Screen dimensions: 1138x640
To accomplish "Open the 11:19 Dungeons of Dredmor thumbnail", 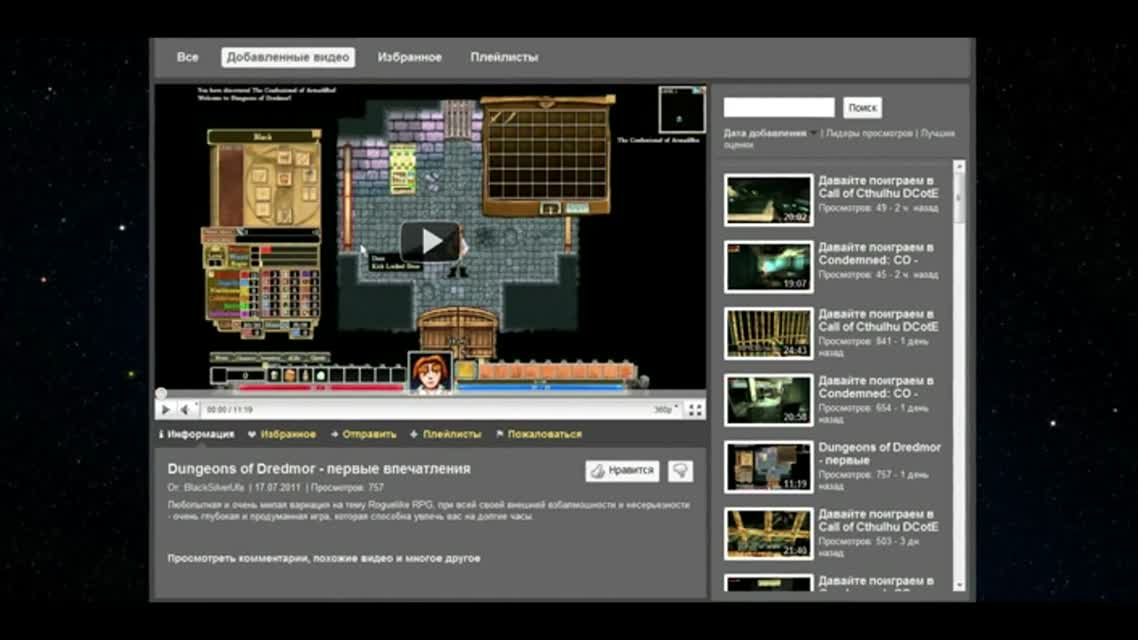I will [769, 467].
